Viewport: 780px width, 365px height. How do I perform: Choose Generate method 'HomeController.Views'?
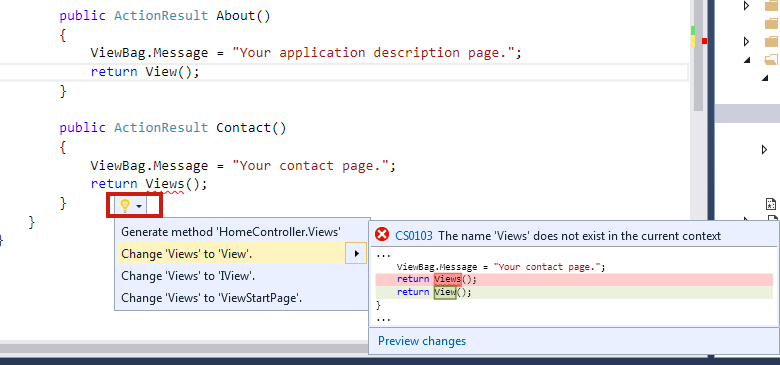coord(231,232)
